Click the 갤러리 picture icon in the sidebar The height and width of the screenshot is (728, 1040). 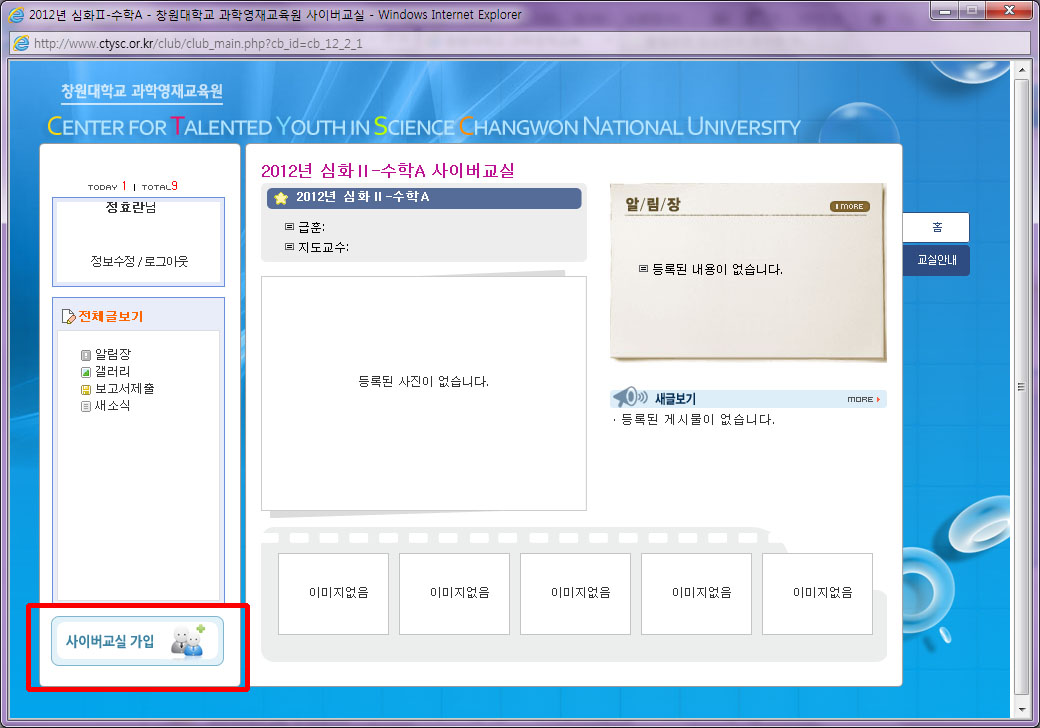pyautogui.click(x=86, y=372)
